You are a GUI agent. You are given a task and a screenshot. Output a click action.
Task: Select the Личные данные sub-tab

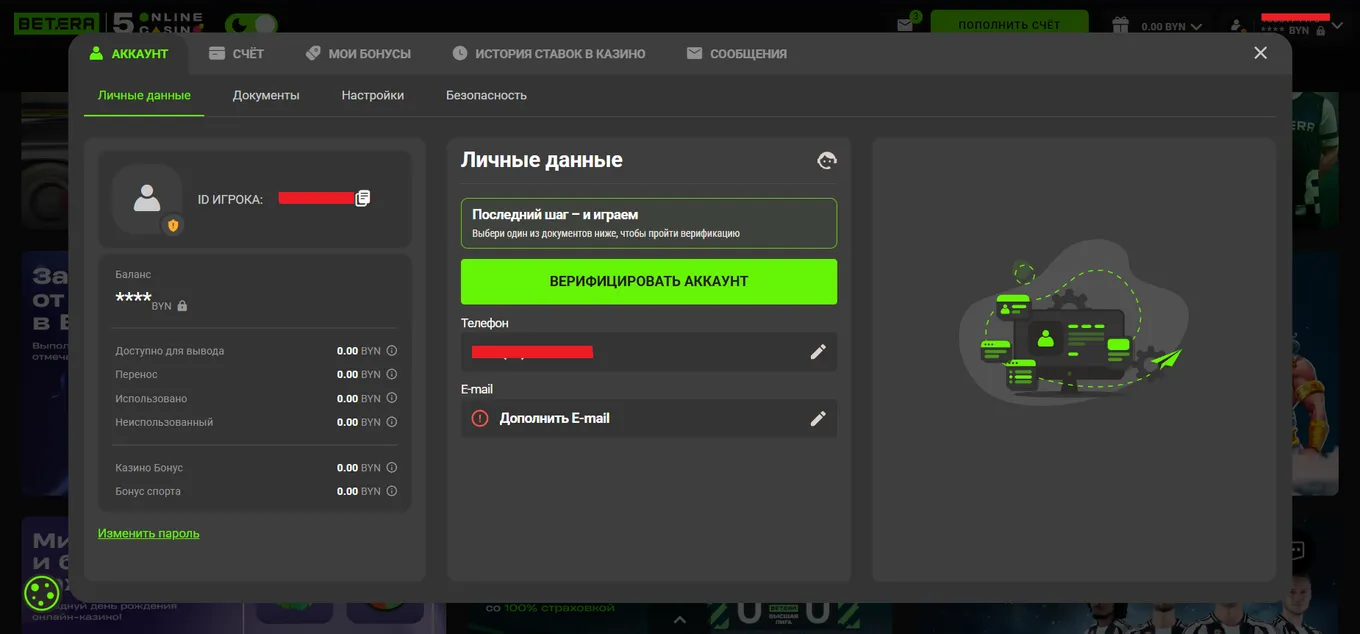point(144,95)
